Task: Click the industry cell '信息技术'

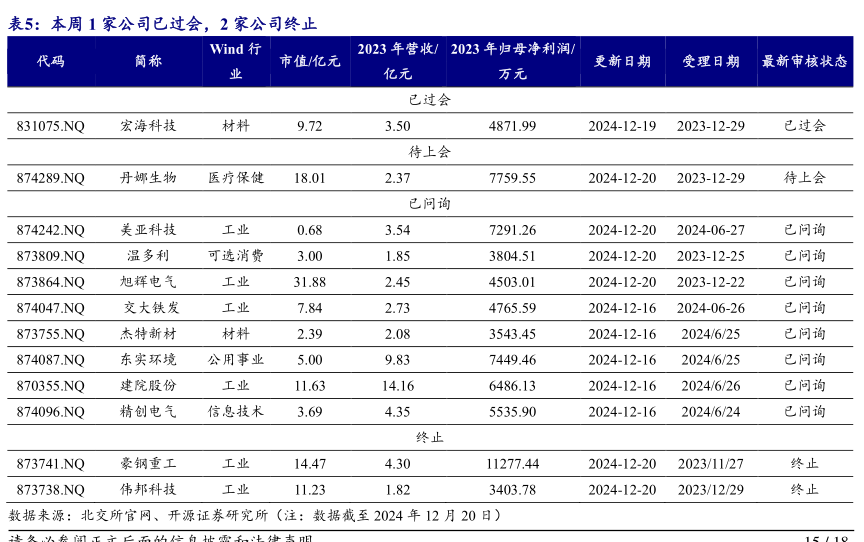Action: 236,411
